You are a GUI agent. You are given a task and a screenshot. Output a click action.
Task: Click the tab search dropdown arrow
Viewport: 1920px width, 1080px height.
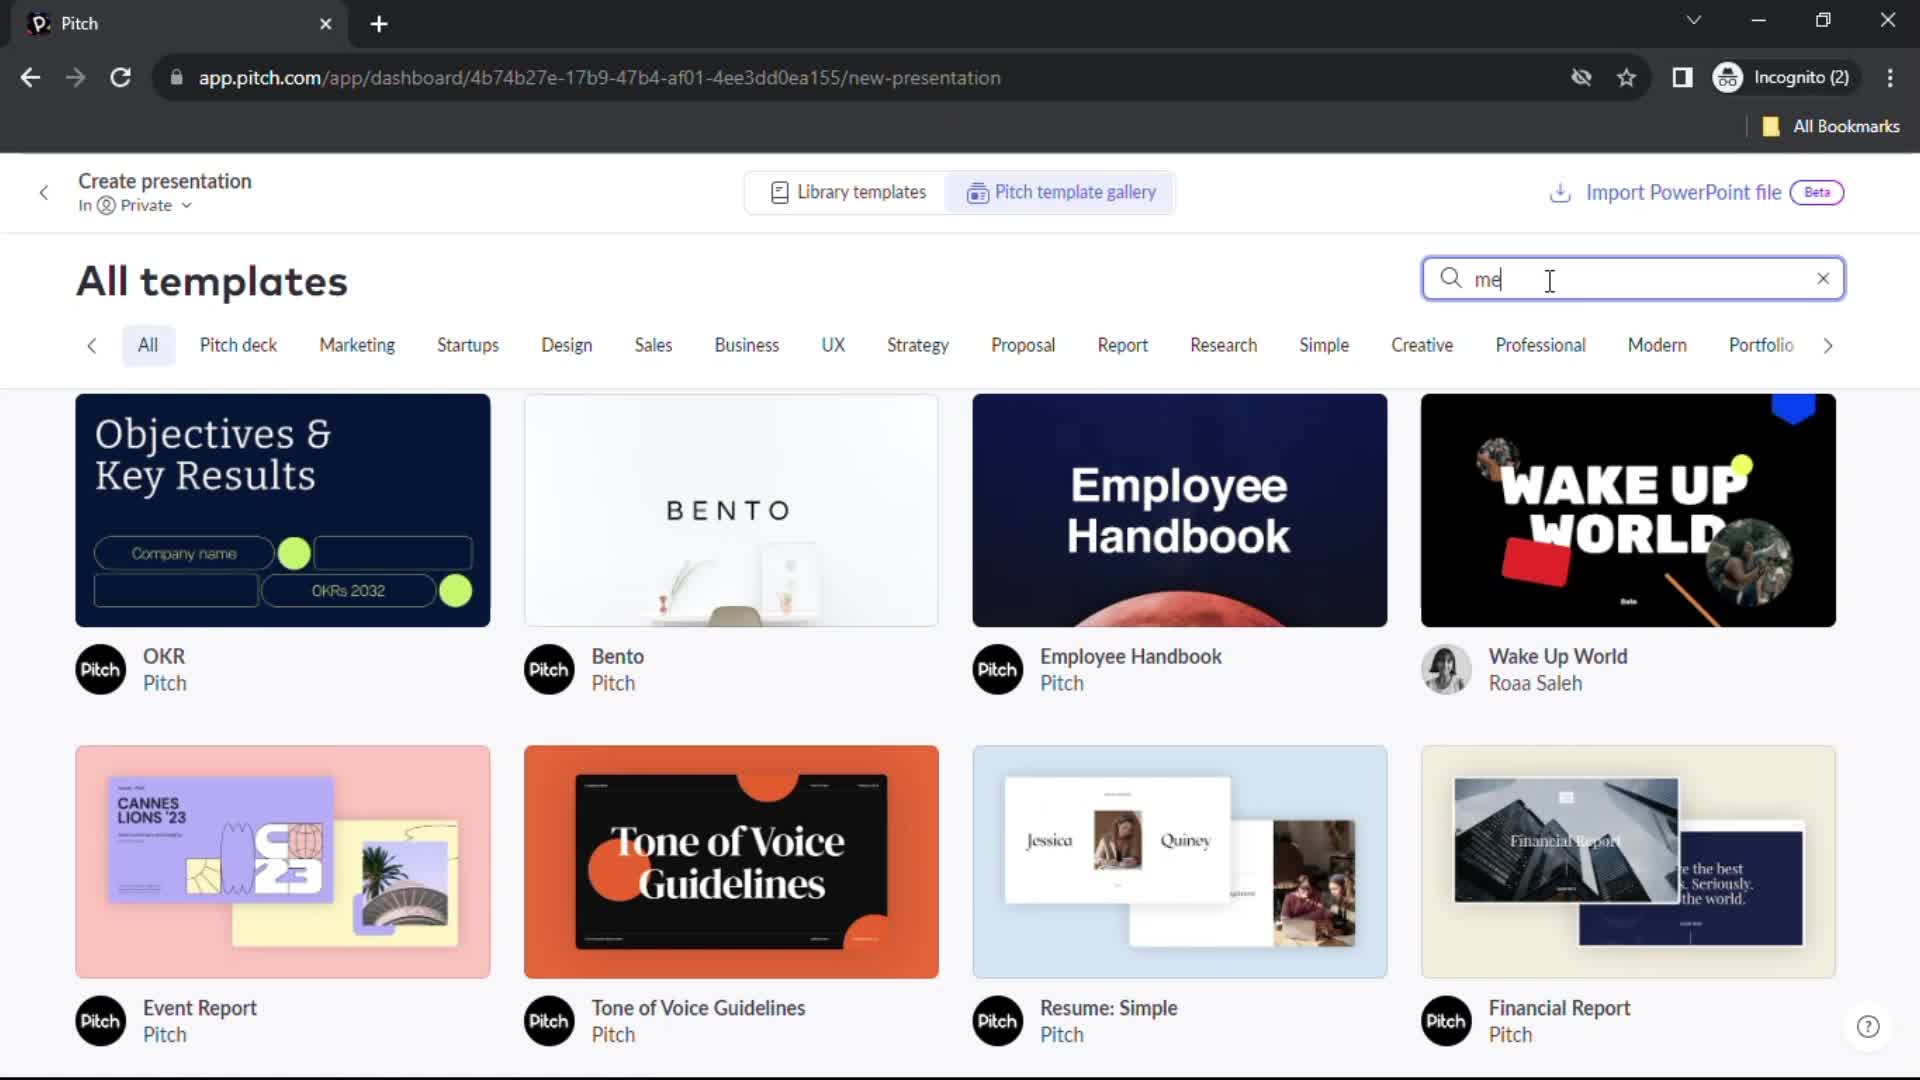1693,20
